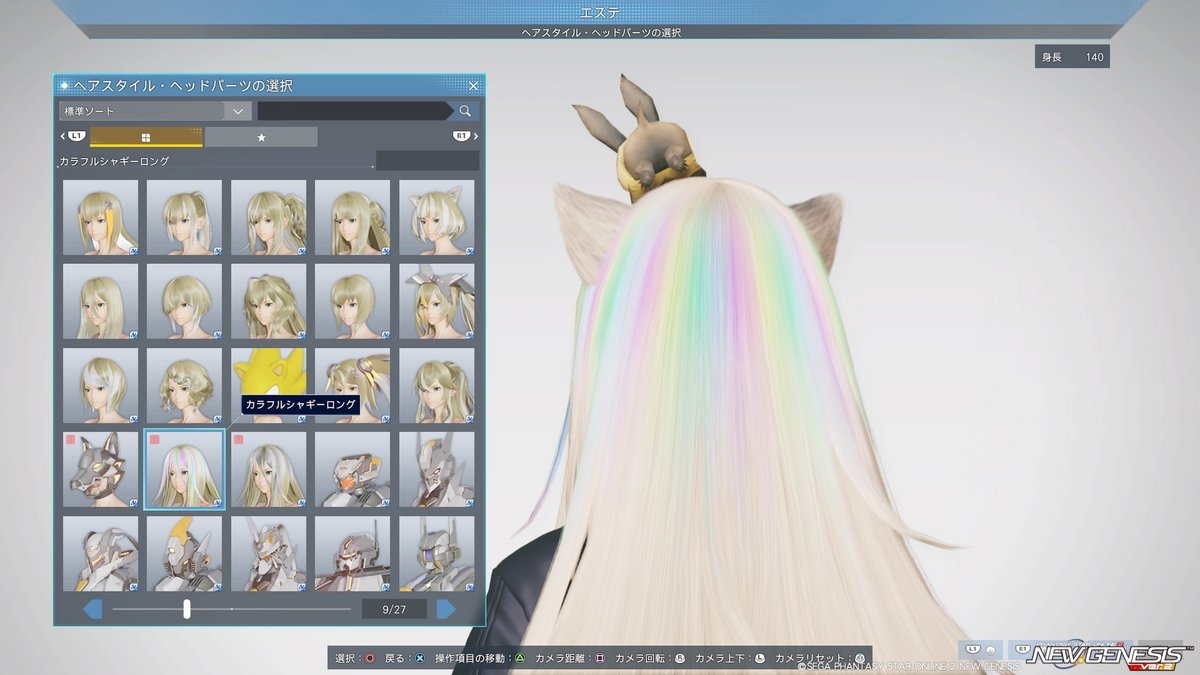Select robot head with yellow crest horn
This screenshot has height=675, width=1200.
tap(184, 553)
